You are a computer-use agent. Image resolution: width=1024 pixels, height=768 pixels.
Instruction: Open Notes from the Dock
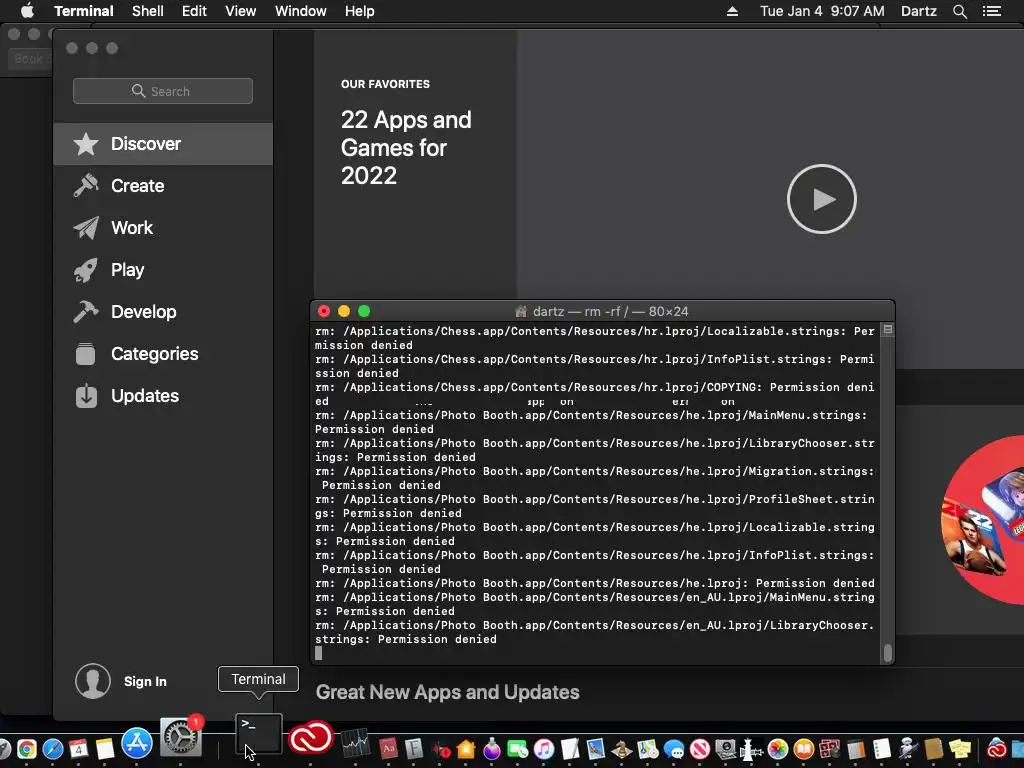[104, 748]
